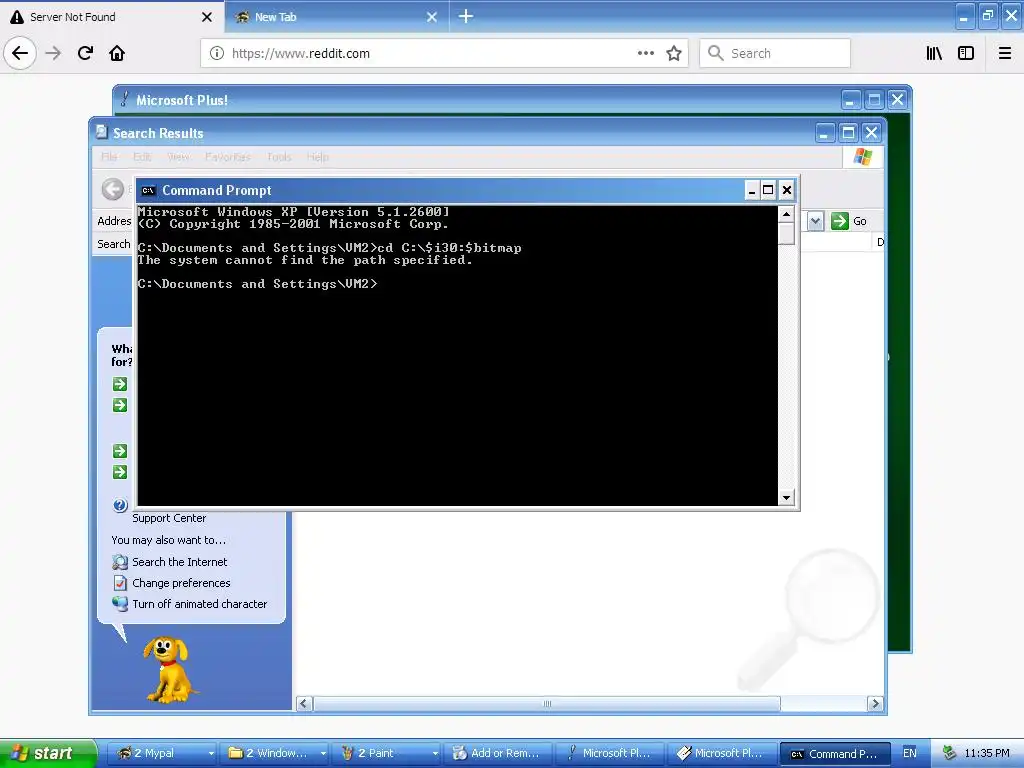The height and width of the screenshot is (768, 1024).
Task: Expand the Search Results address dropdown
Action: (815, 221)
